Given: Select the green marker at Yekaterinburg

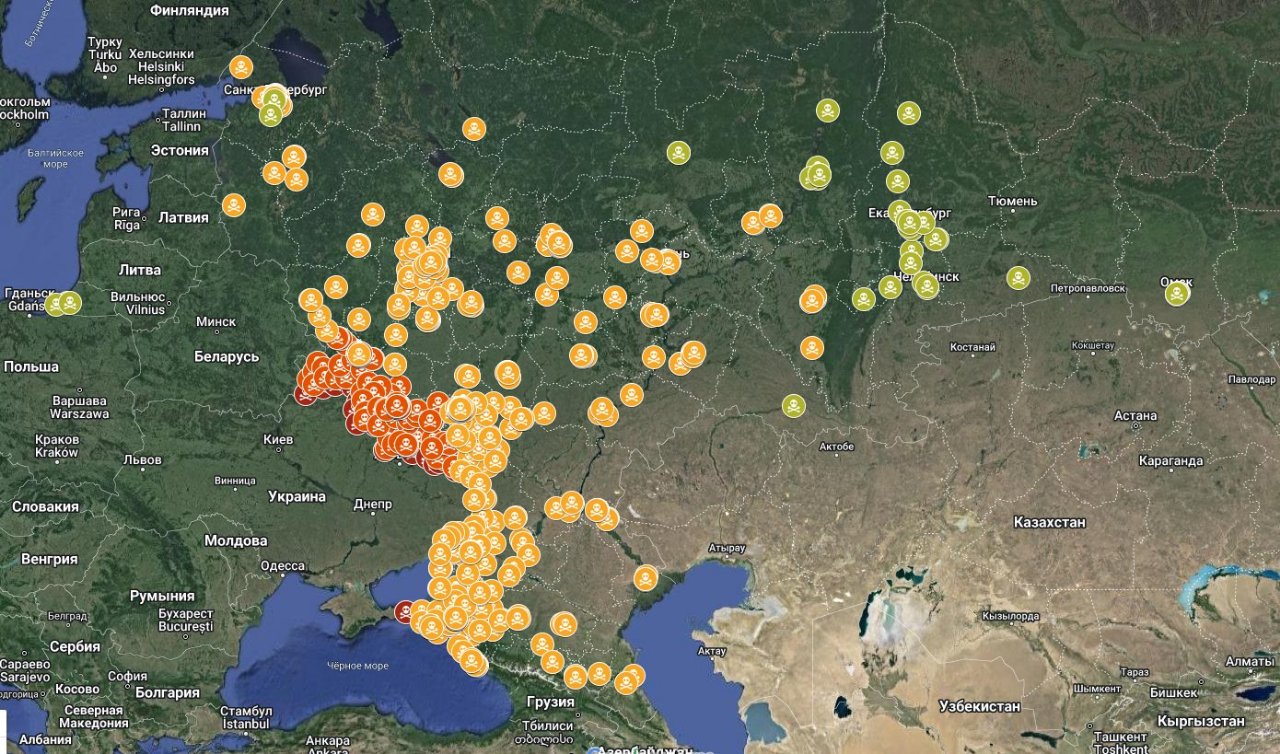Looking at the screenshot, I should (x=909, y=222).
